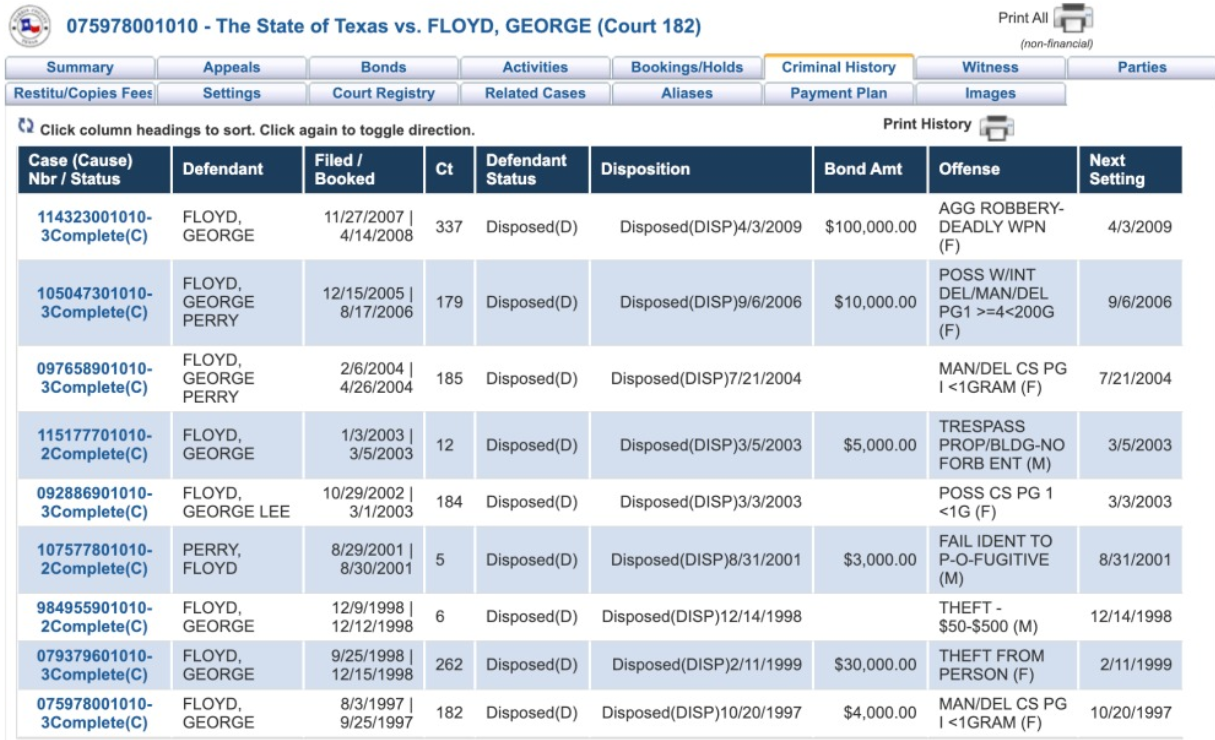Open the Restitu/Copies Fees tab
1215x740 pixels.
[80, 94]
